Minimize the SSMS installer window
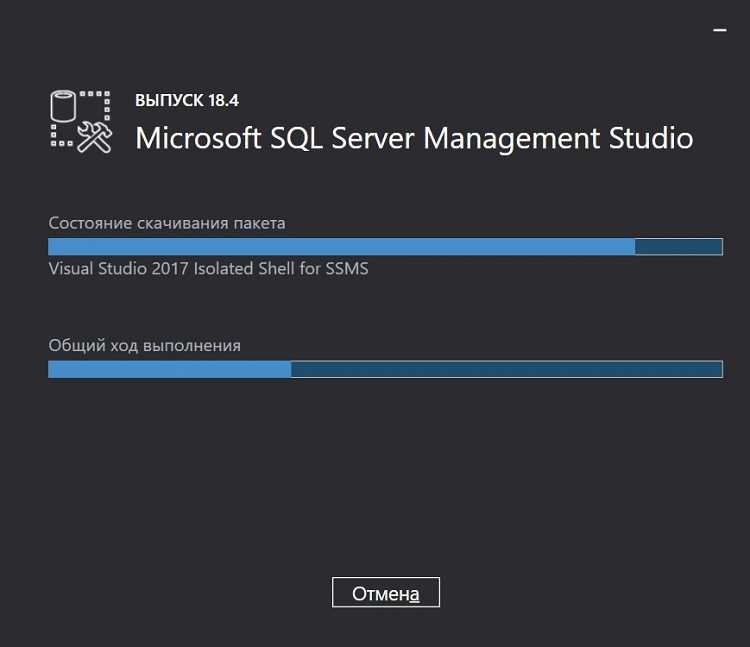This screenshot has height=647, width=750. tap(720, 30)
